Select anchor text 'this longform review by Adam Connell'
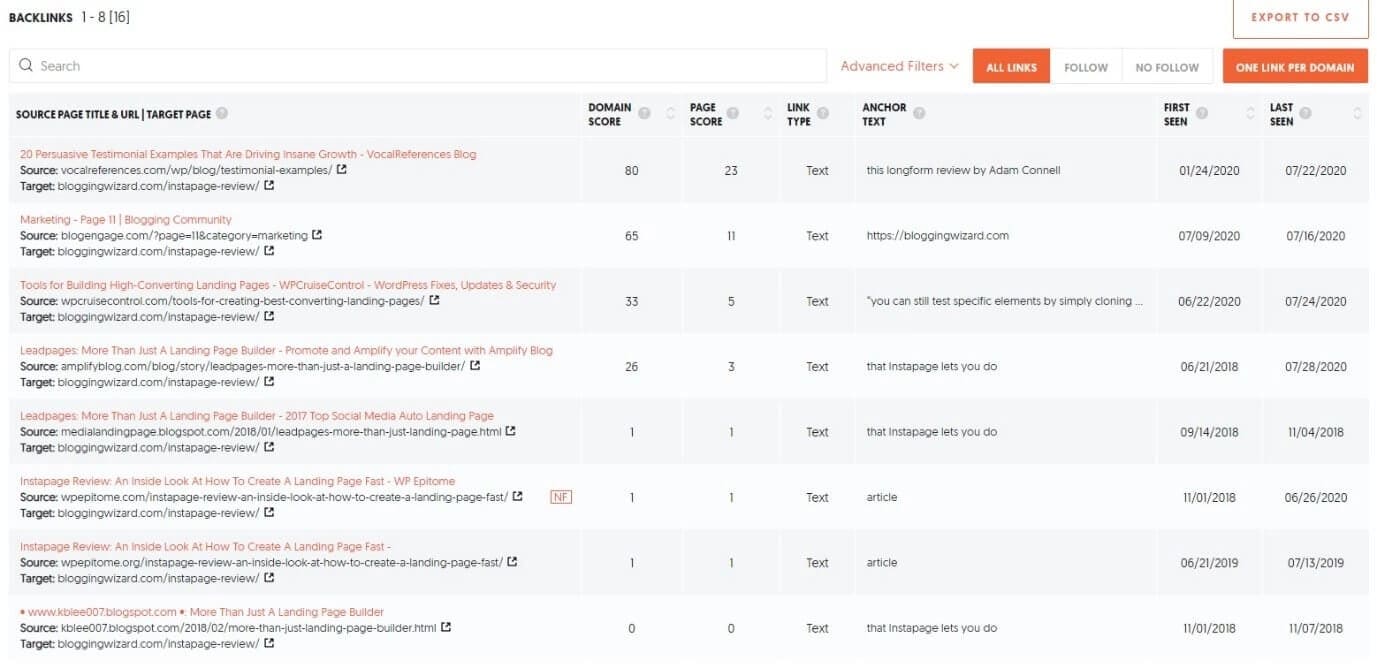 963,170
